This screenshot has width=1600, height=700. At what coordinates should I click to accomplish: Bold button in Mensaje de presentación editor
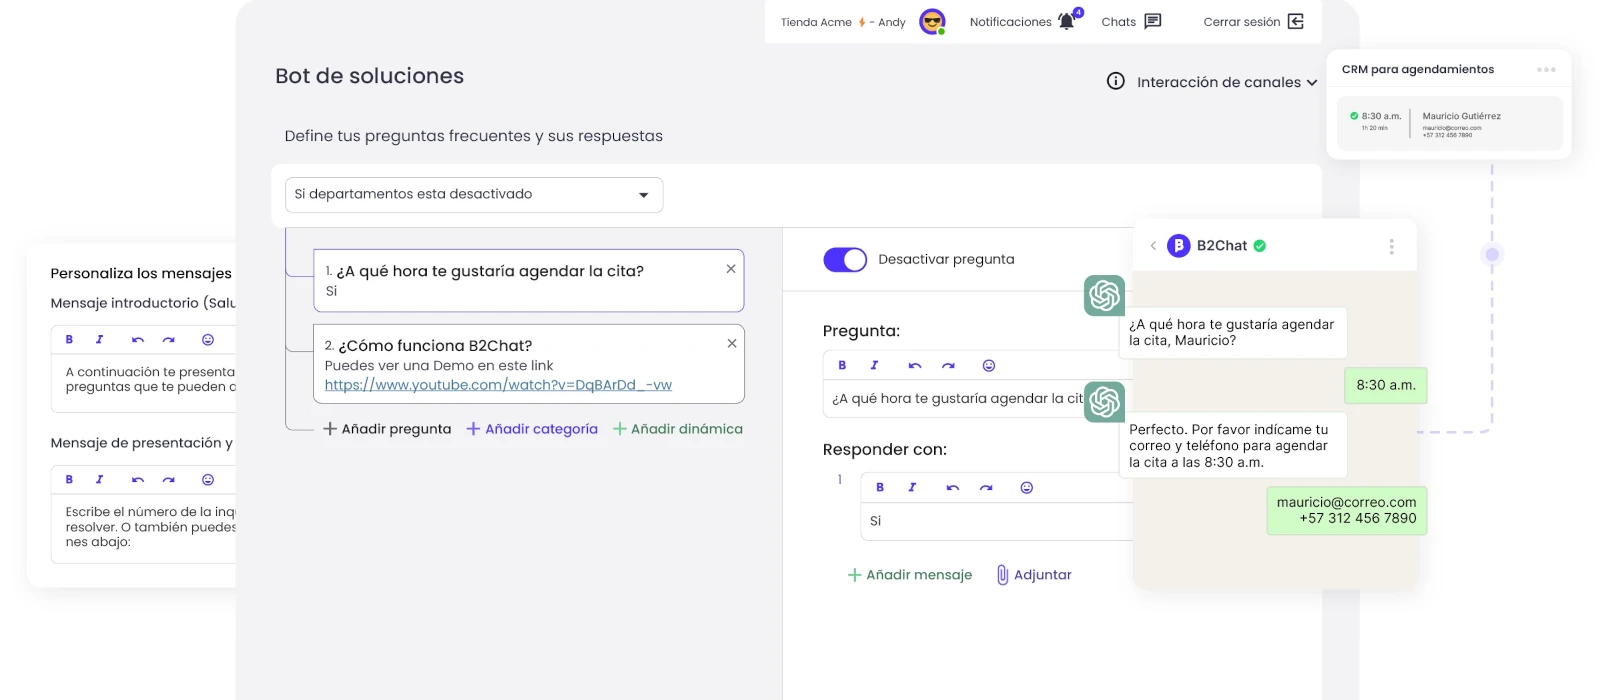(69, 480)
